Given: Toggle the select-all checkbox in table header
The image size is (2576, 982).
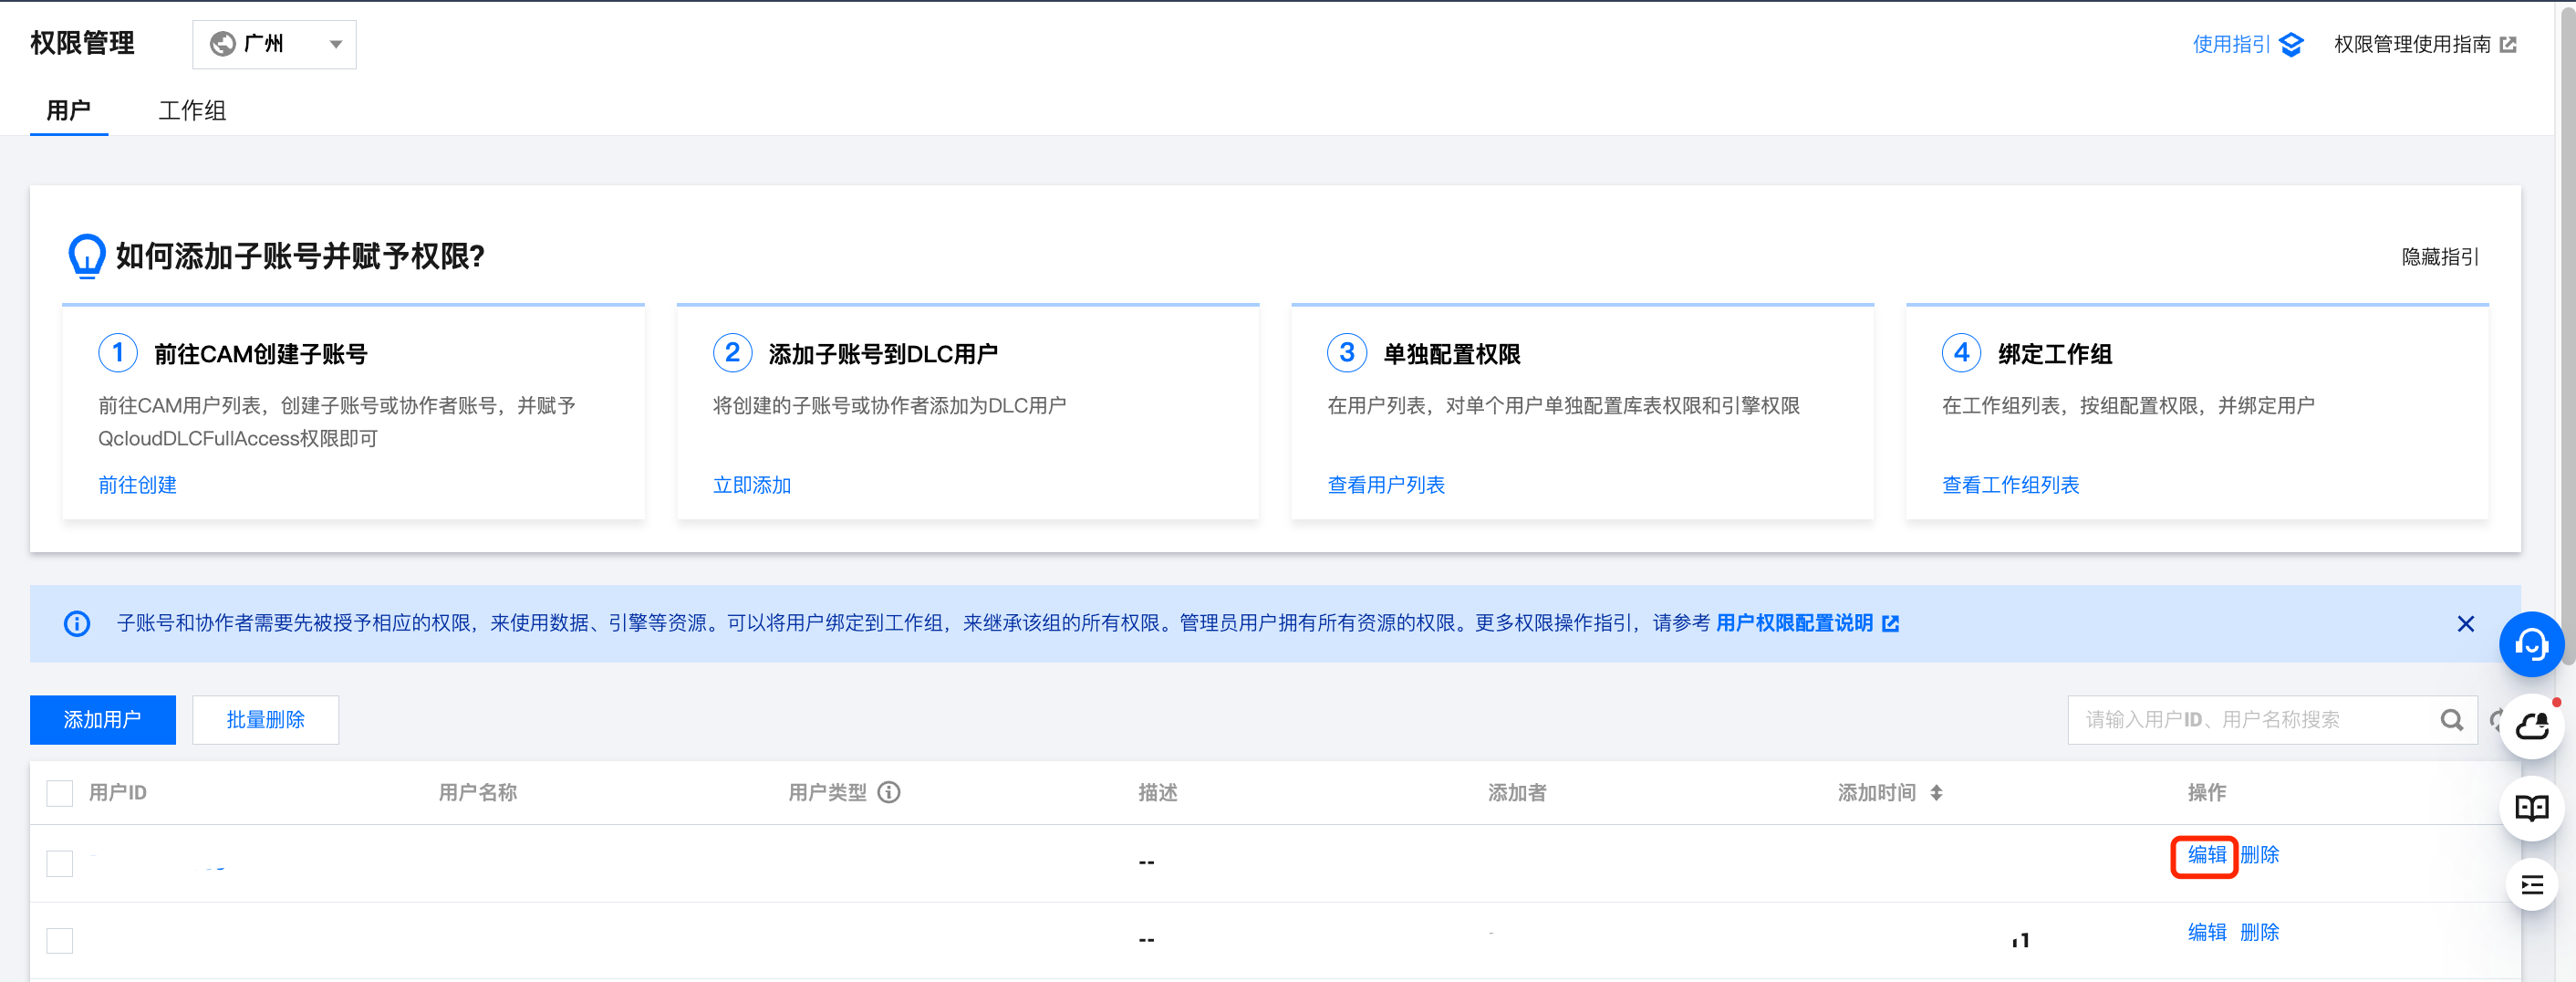Looking at the screenshot, I should click(x=60, y=793).
